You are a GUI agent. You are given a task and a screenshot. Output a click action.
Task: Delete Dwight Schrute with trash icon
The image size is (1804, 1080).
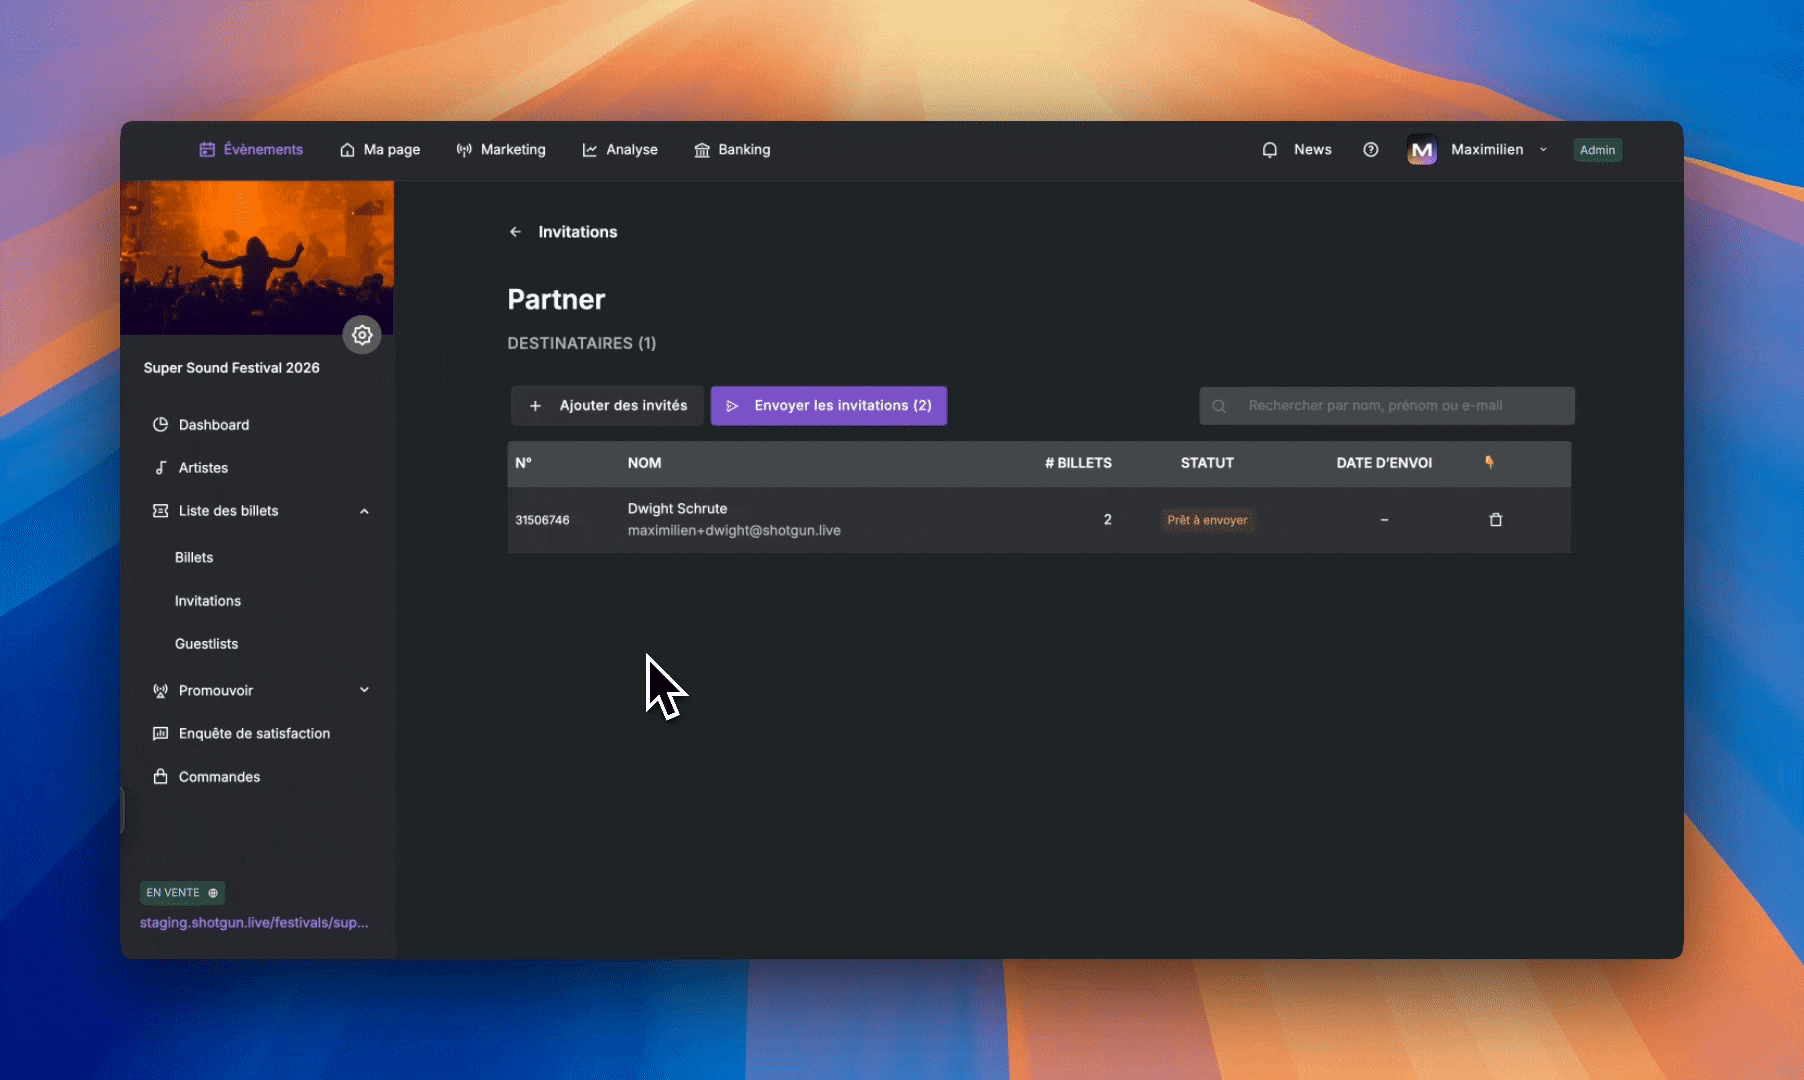1496,519
